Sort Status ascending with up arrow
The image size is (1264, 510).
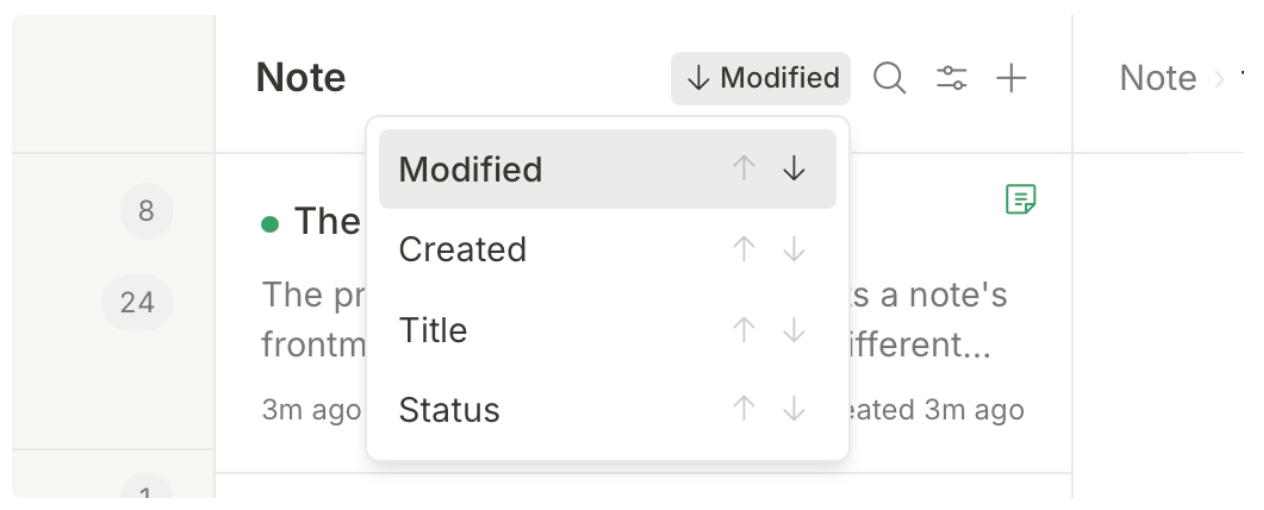point(743,409)
